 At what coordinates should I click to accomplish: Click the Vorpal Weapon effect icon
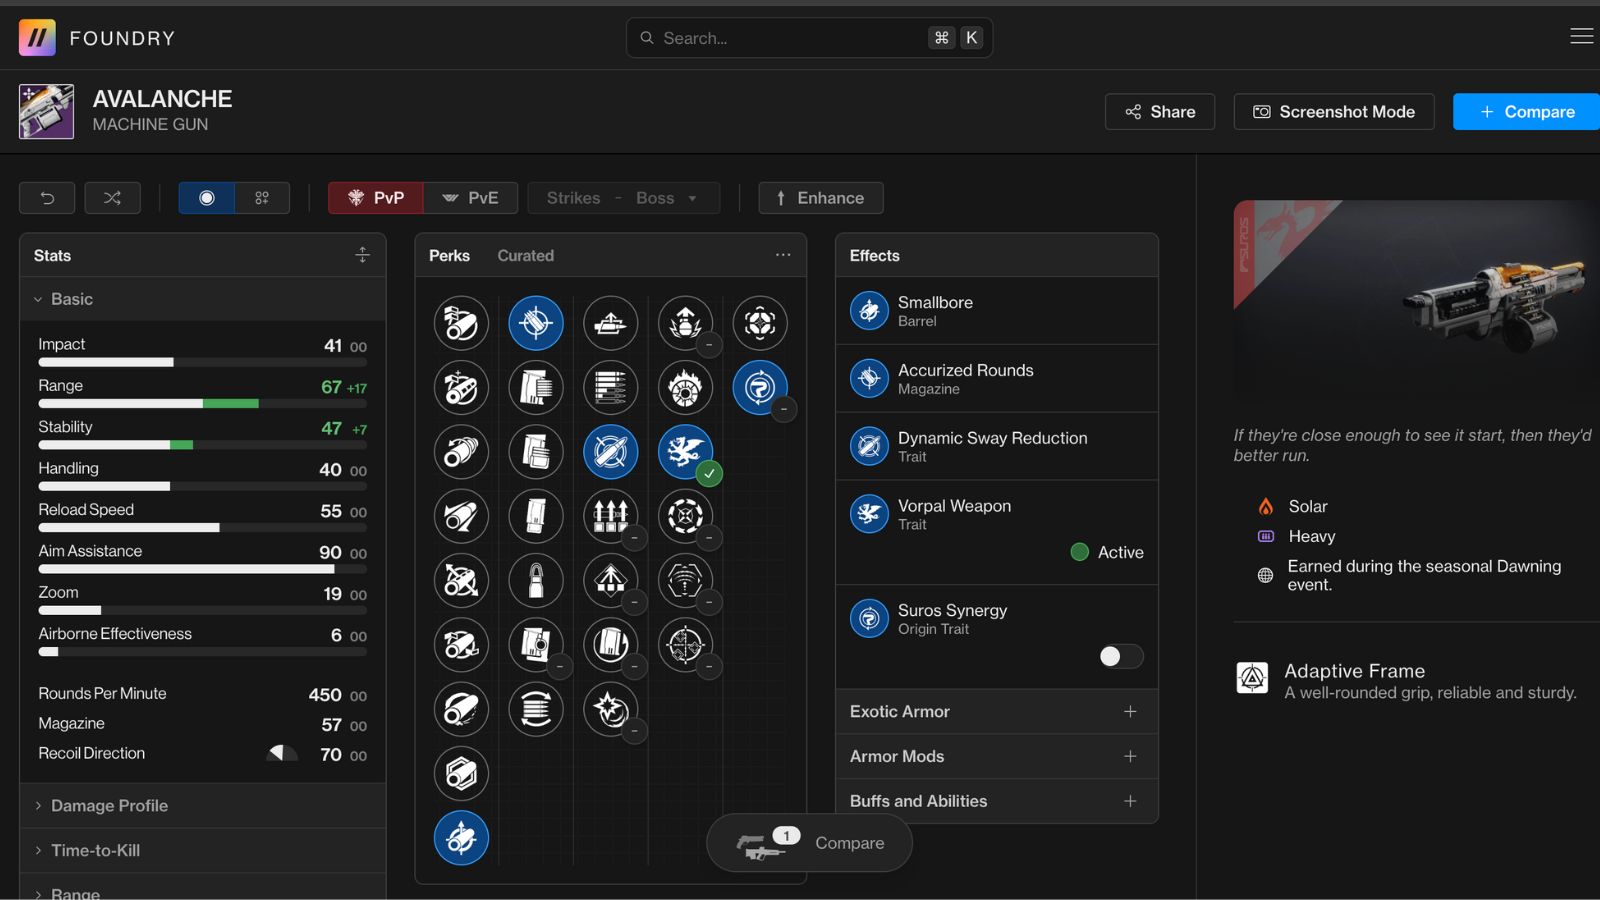pos(869,514)
